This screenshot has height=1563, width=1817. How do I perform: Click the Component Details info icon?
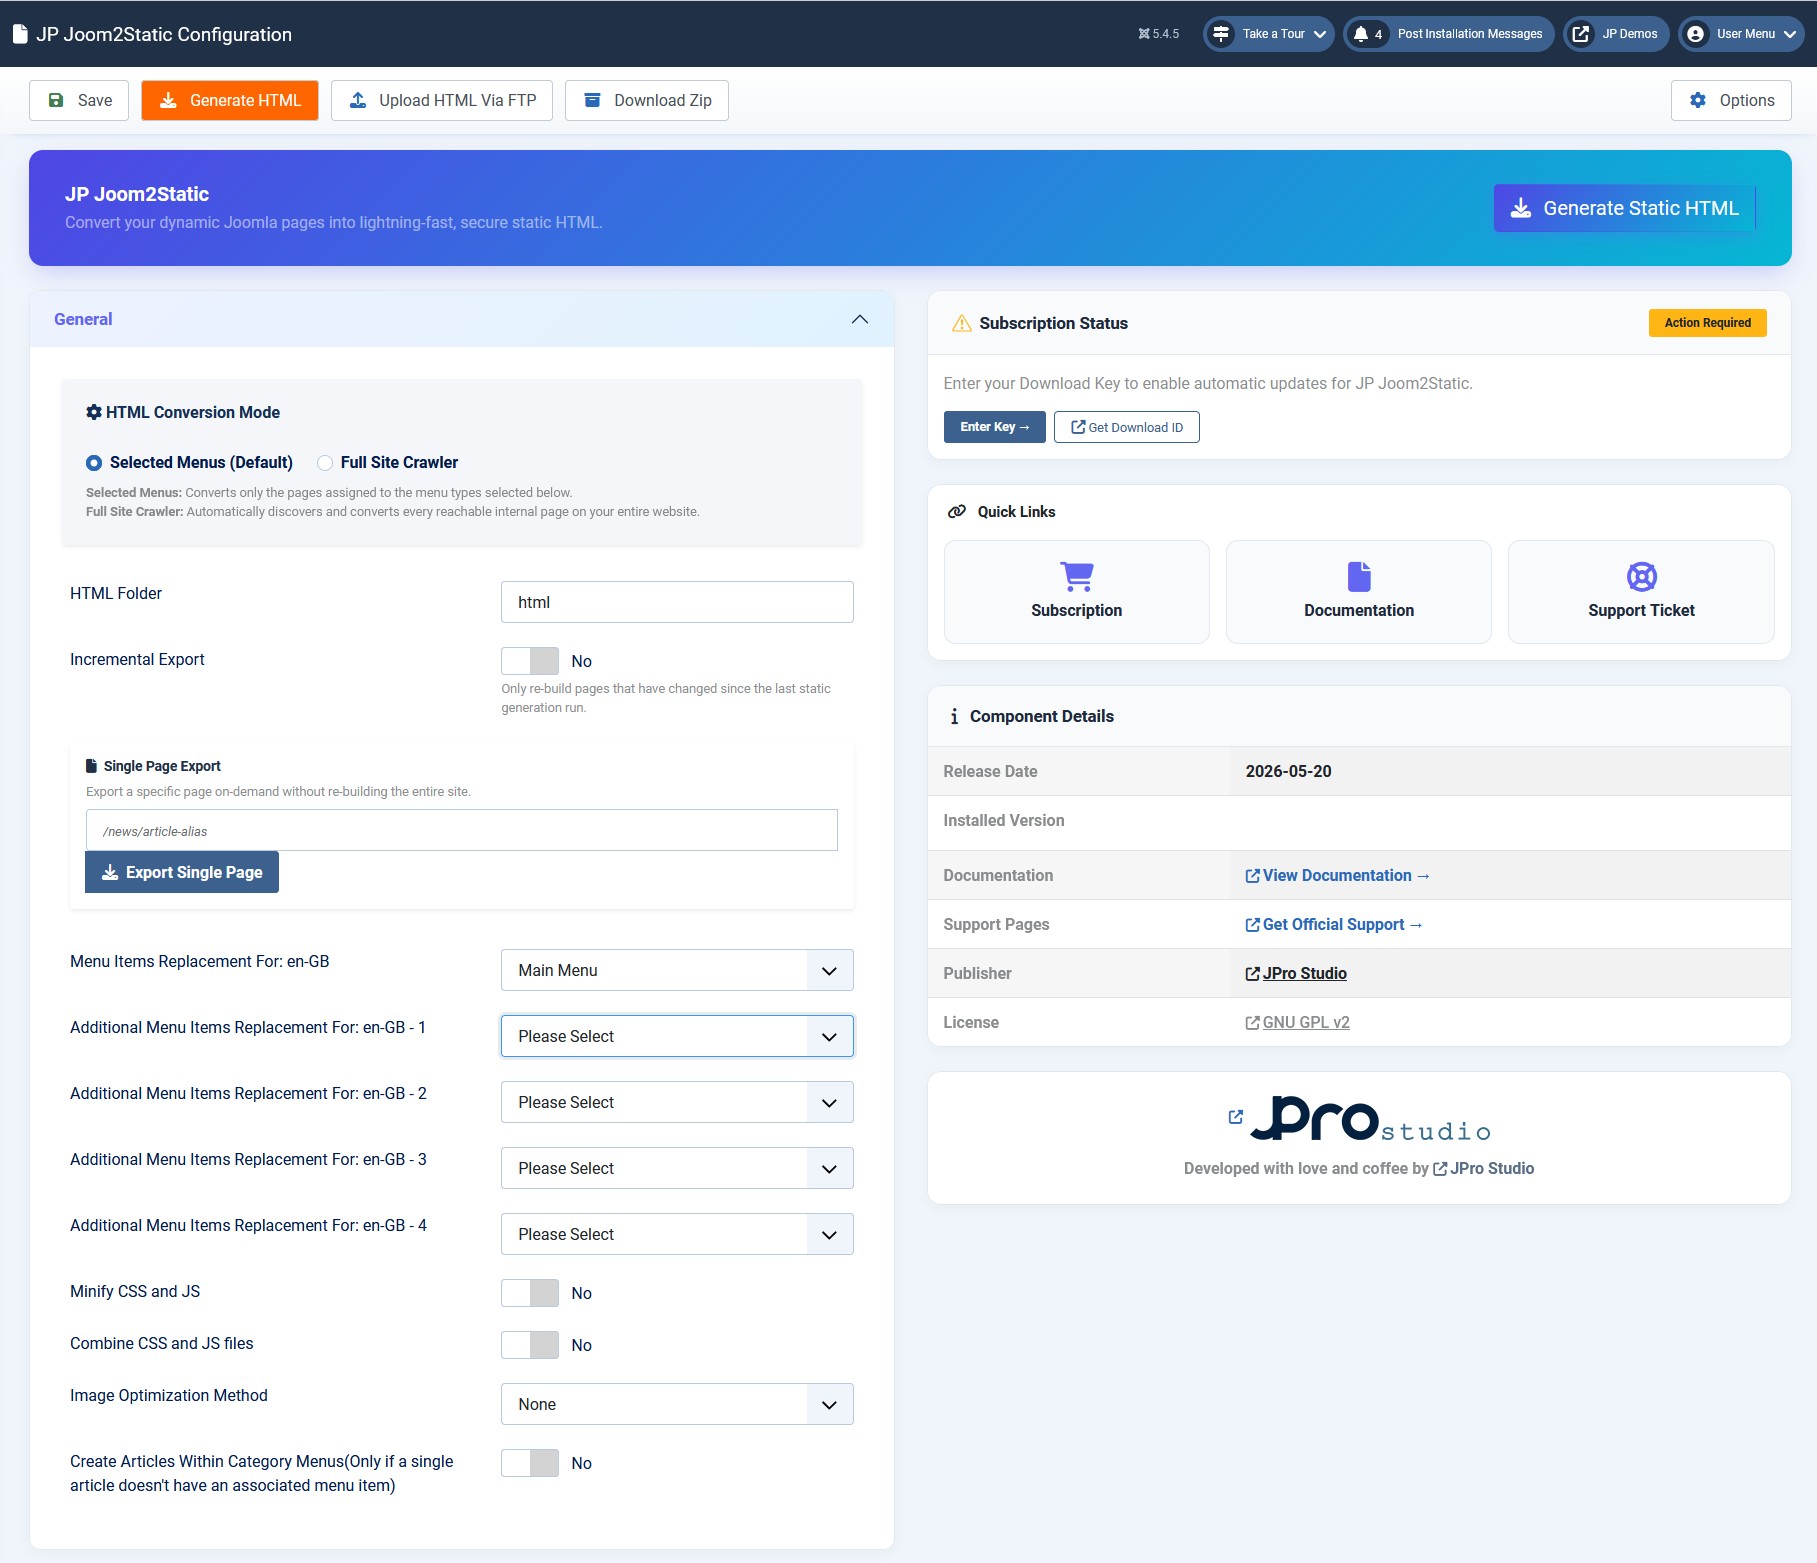(x=954, y=716)
